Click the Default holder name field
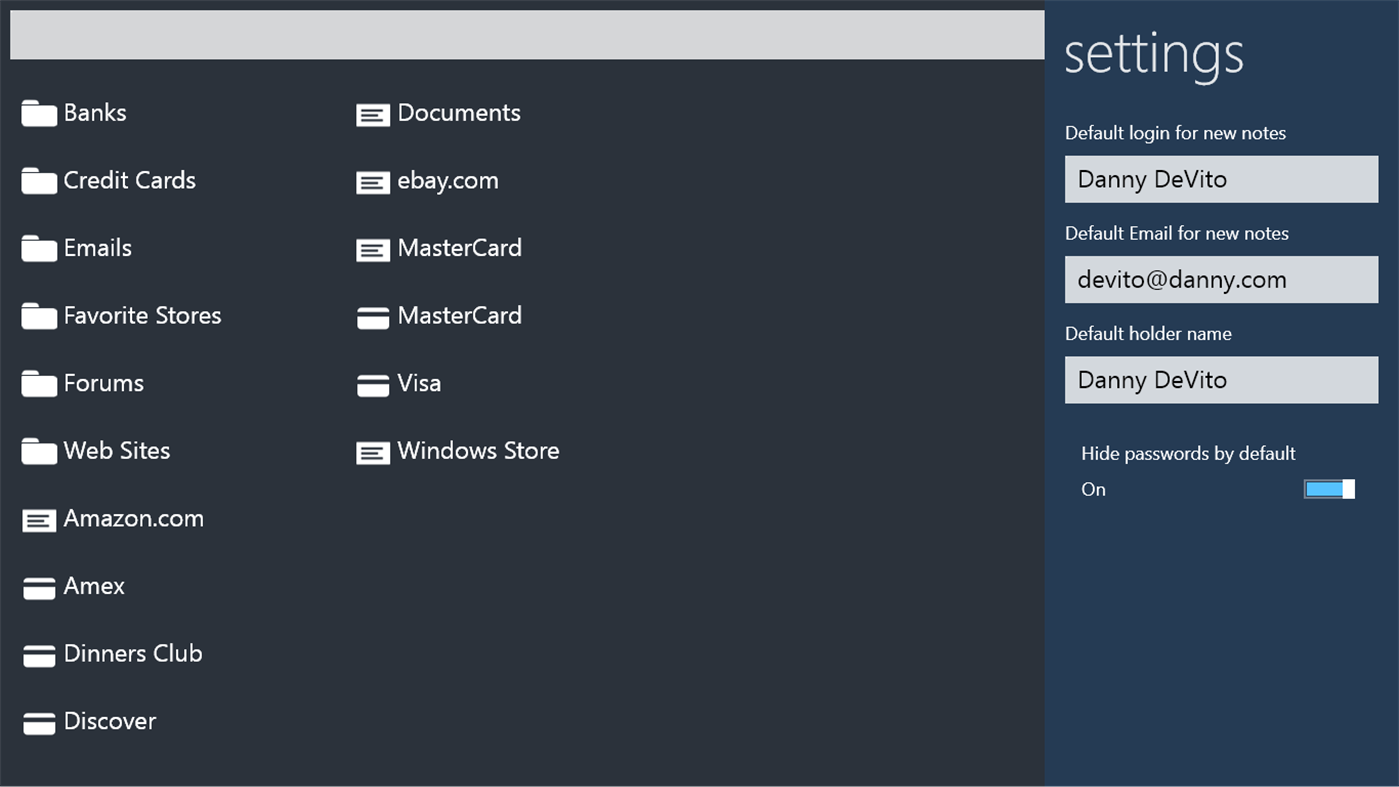Image resolution: width=1399 pixels, height=787 pixels. 1221,380
